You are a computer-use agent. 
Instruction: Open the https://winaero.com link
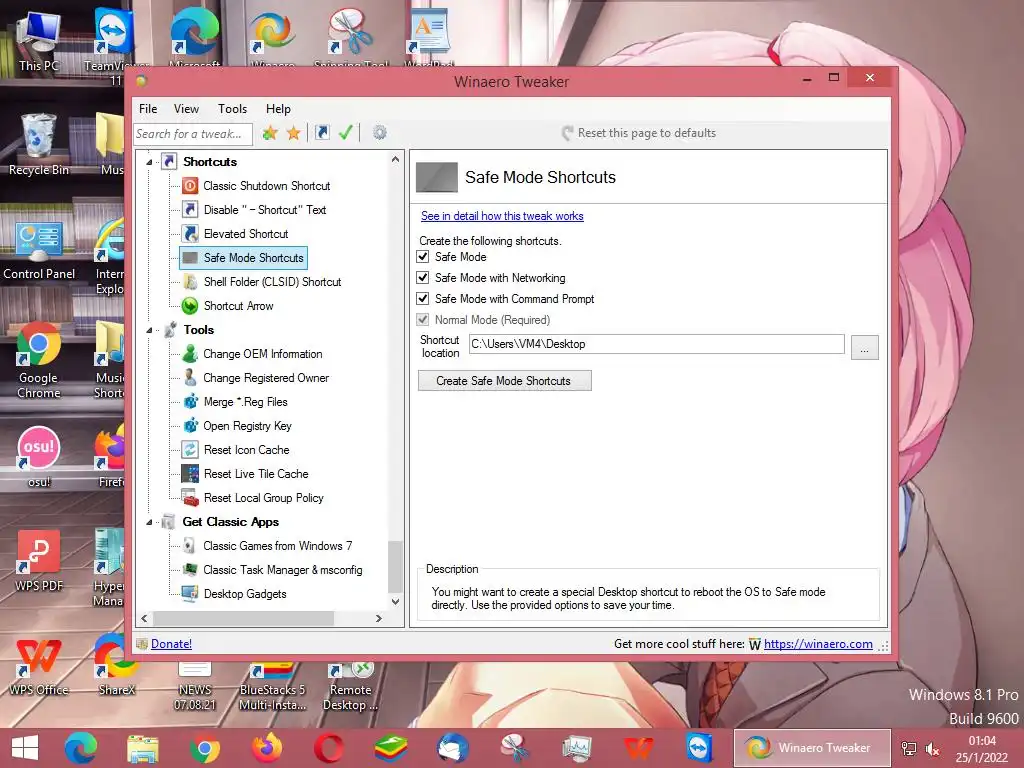click(x=818, y=644)
